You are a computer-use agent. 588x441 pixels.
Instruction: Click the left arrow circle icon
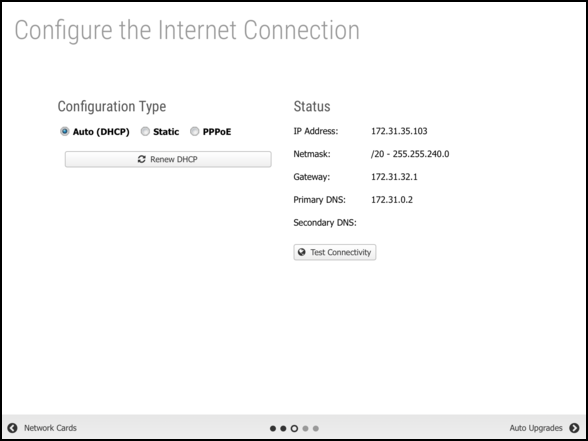point(12,428)
